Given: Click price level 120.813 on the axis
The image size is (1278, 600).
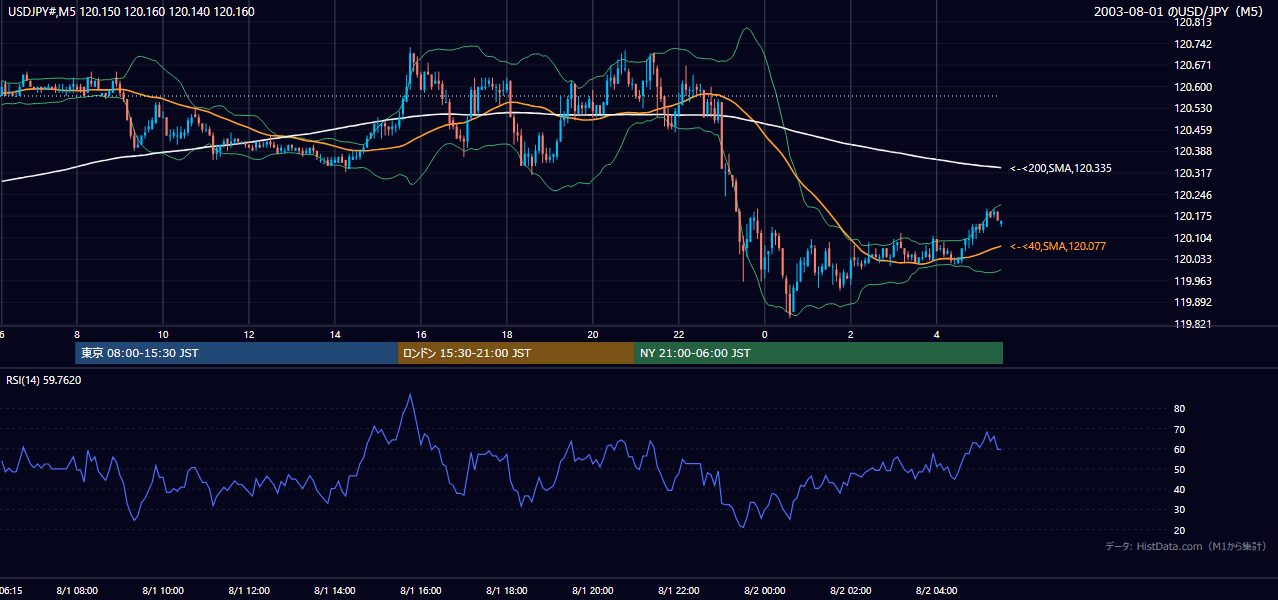Looking at the screenshot, I should (1194, 23).
